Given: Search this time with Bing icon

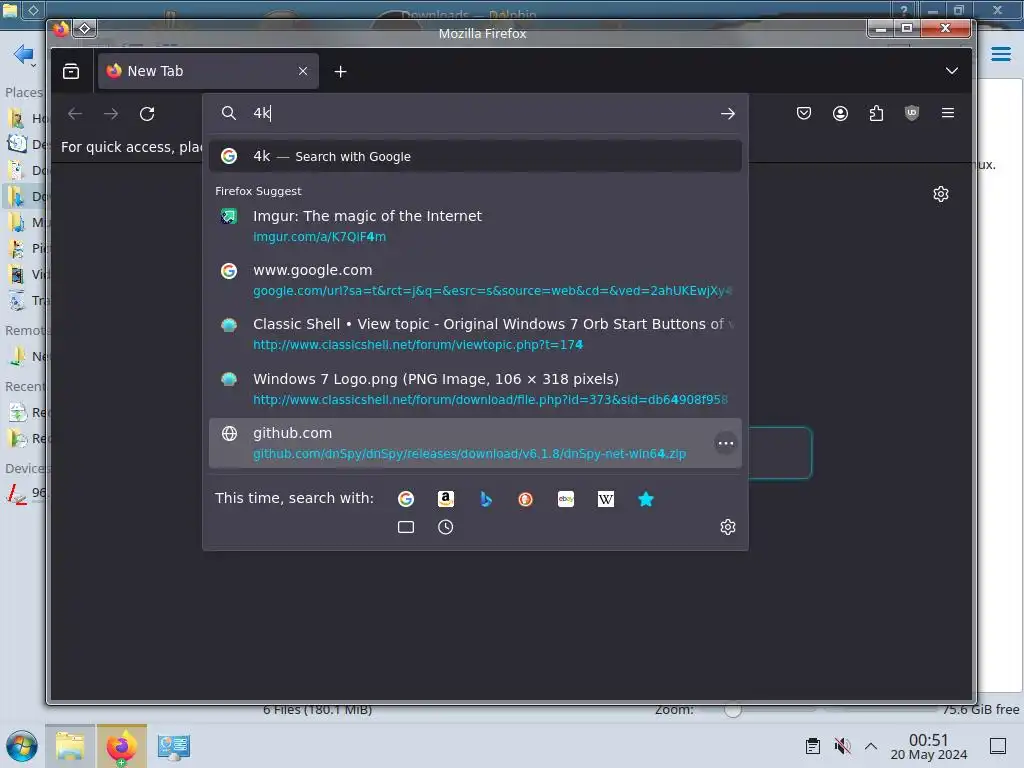Looking at the screenshot, I should click(x=485, y=499).
